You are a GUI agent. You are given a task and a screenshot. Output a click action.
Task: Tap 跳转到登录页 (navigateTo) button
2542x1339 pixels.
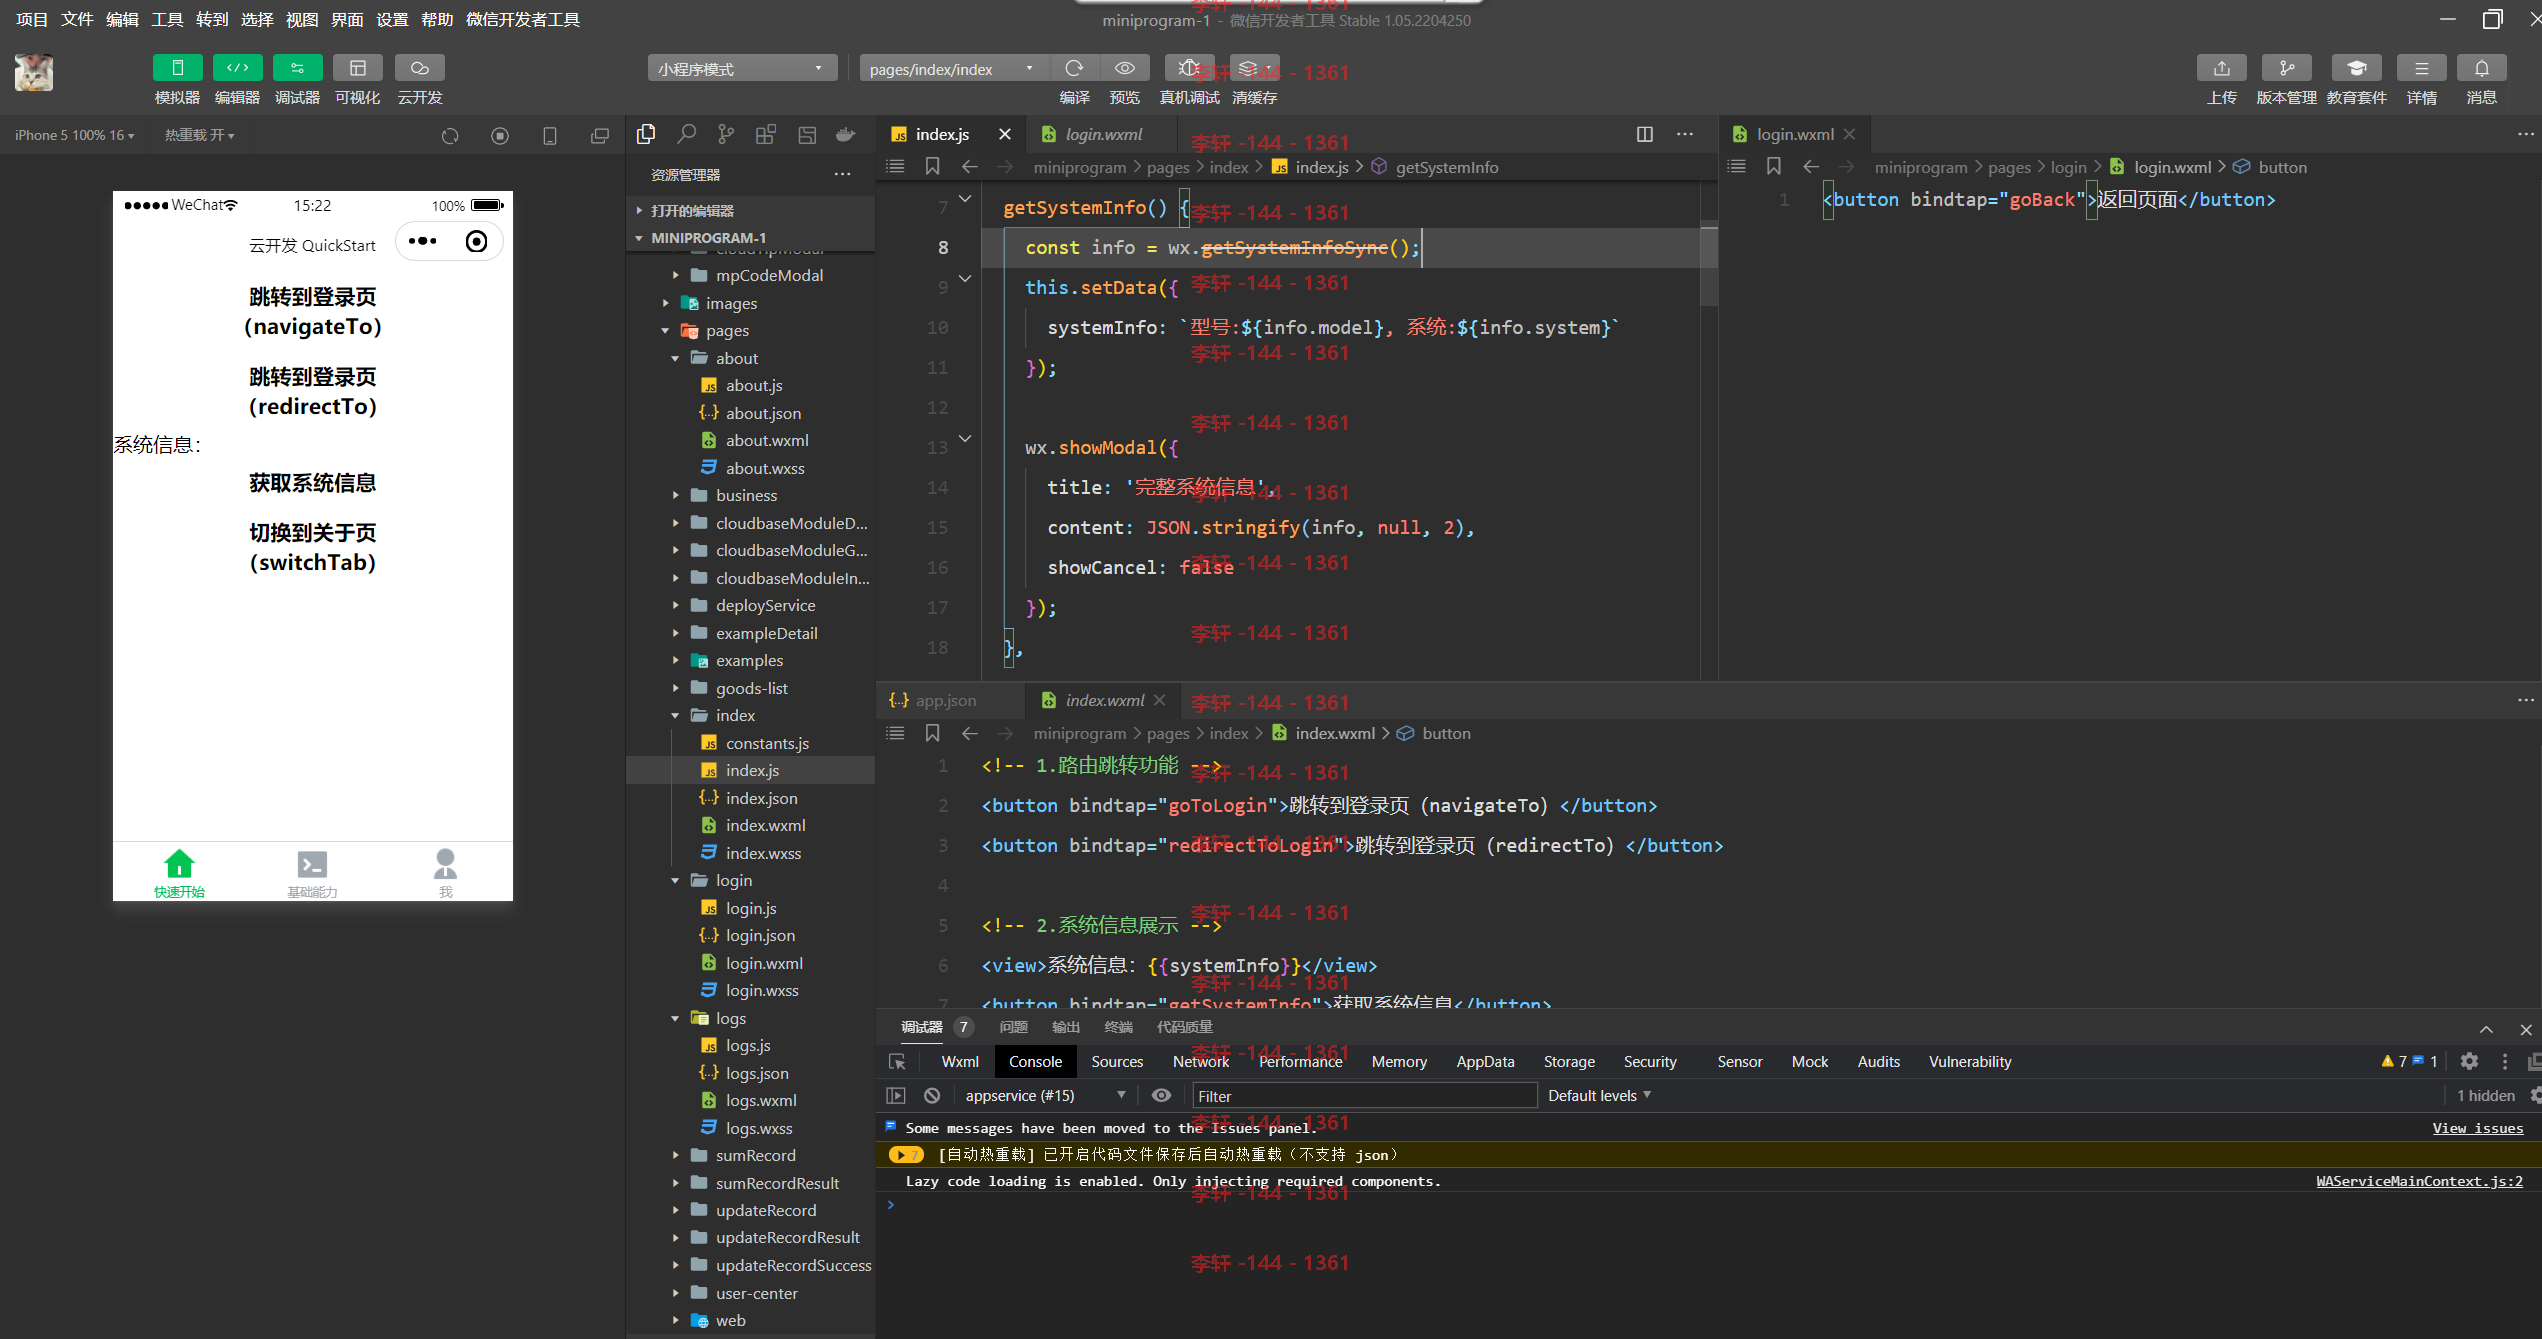click(x=312, y=312)
